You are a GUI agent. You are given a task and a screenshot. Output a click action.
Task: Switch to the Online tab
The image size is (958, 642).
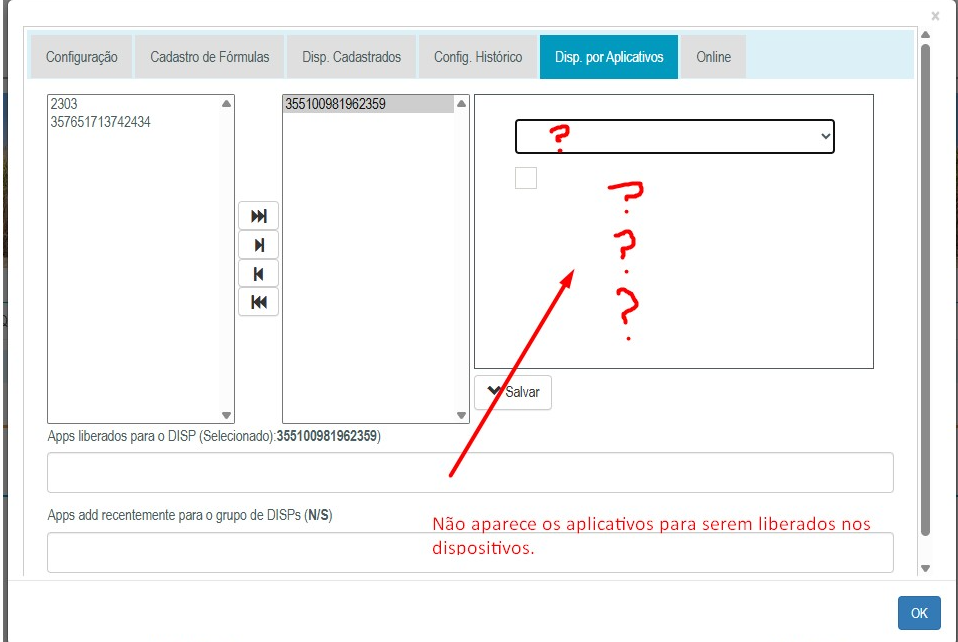713,57
